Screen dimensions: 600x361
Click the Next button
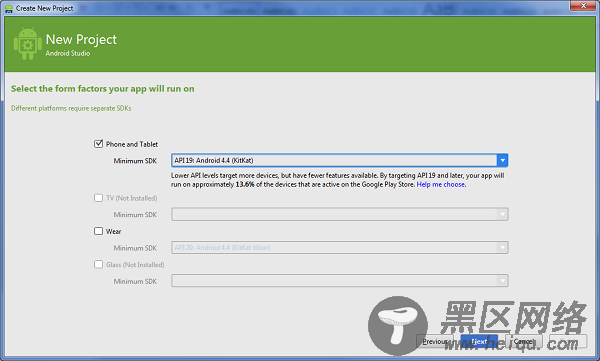[x=479, y=341]
